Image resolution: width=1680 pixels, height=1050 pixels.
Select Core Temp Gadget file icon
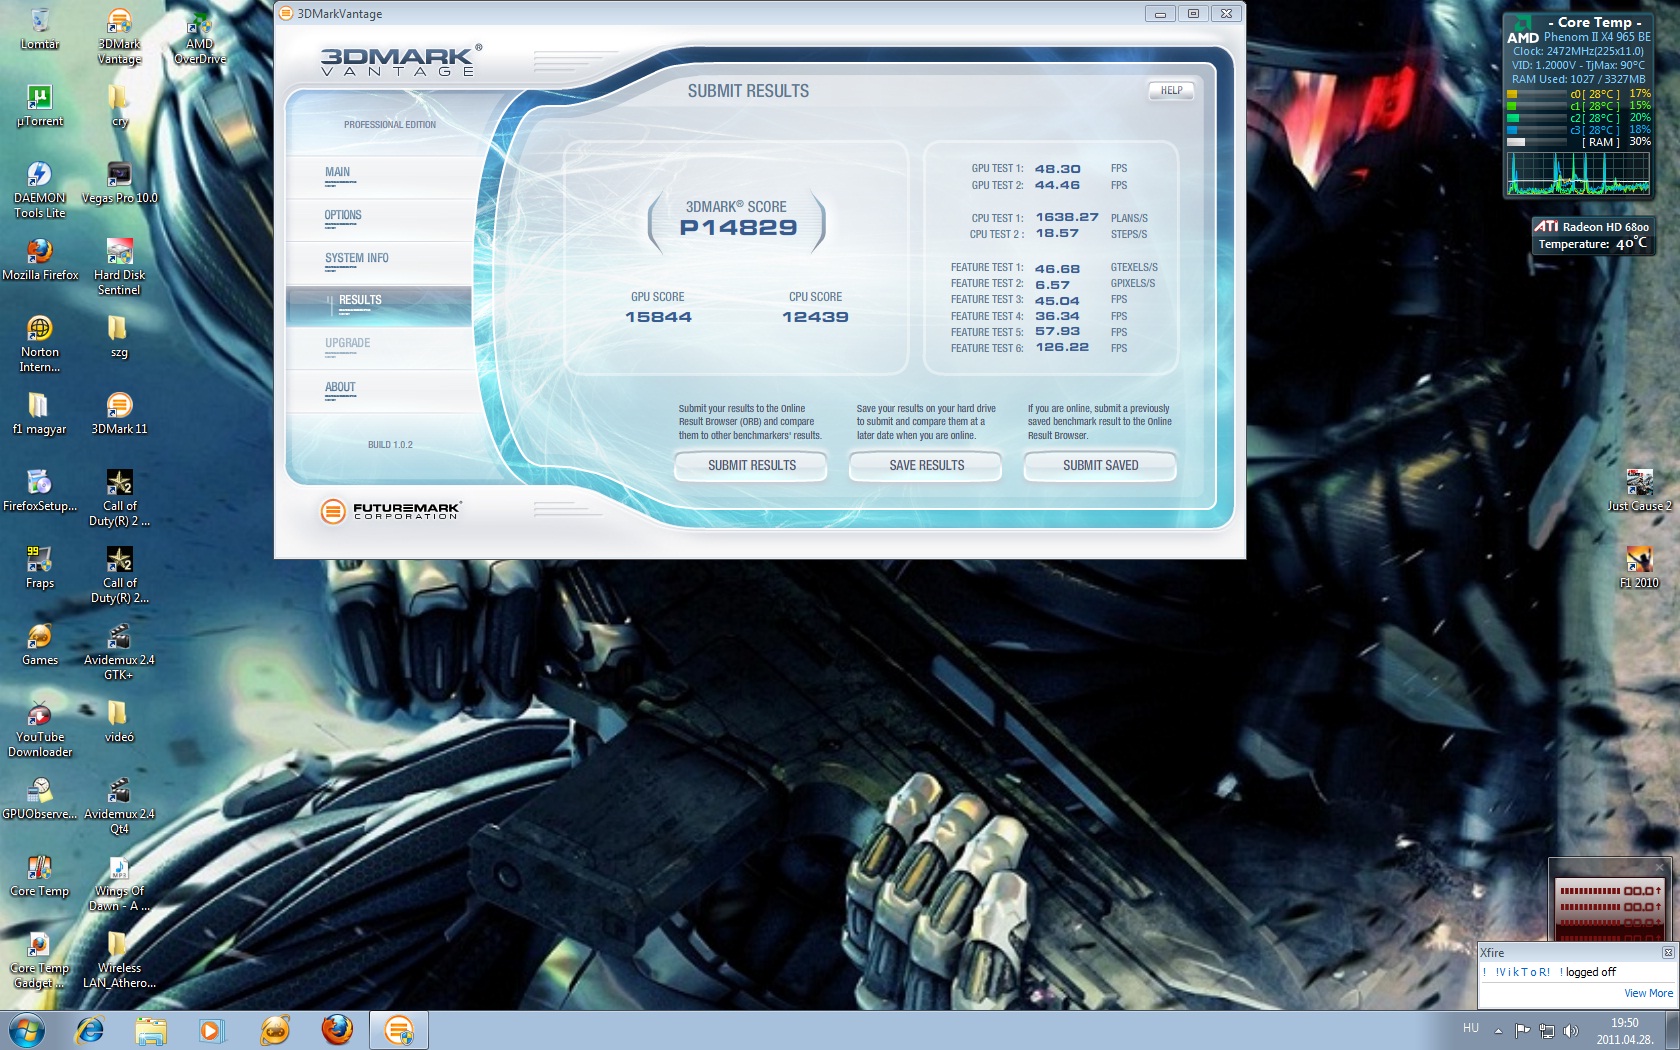pos(40,960)
